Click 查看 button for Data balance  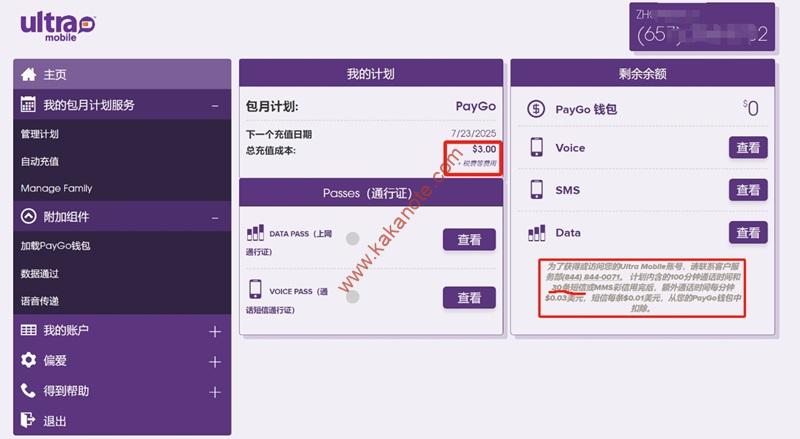pyautogui.click(x=748, y=233)
